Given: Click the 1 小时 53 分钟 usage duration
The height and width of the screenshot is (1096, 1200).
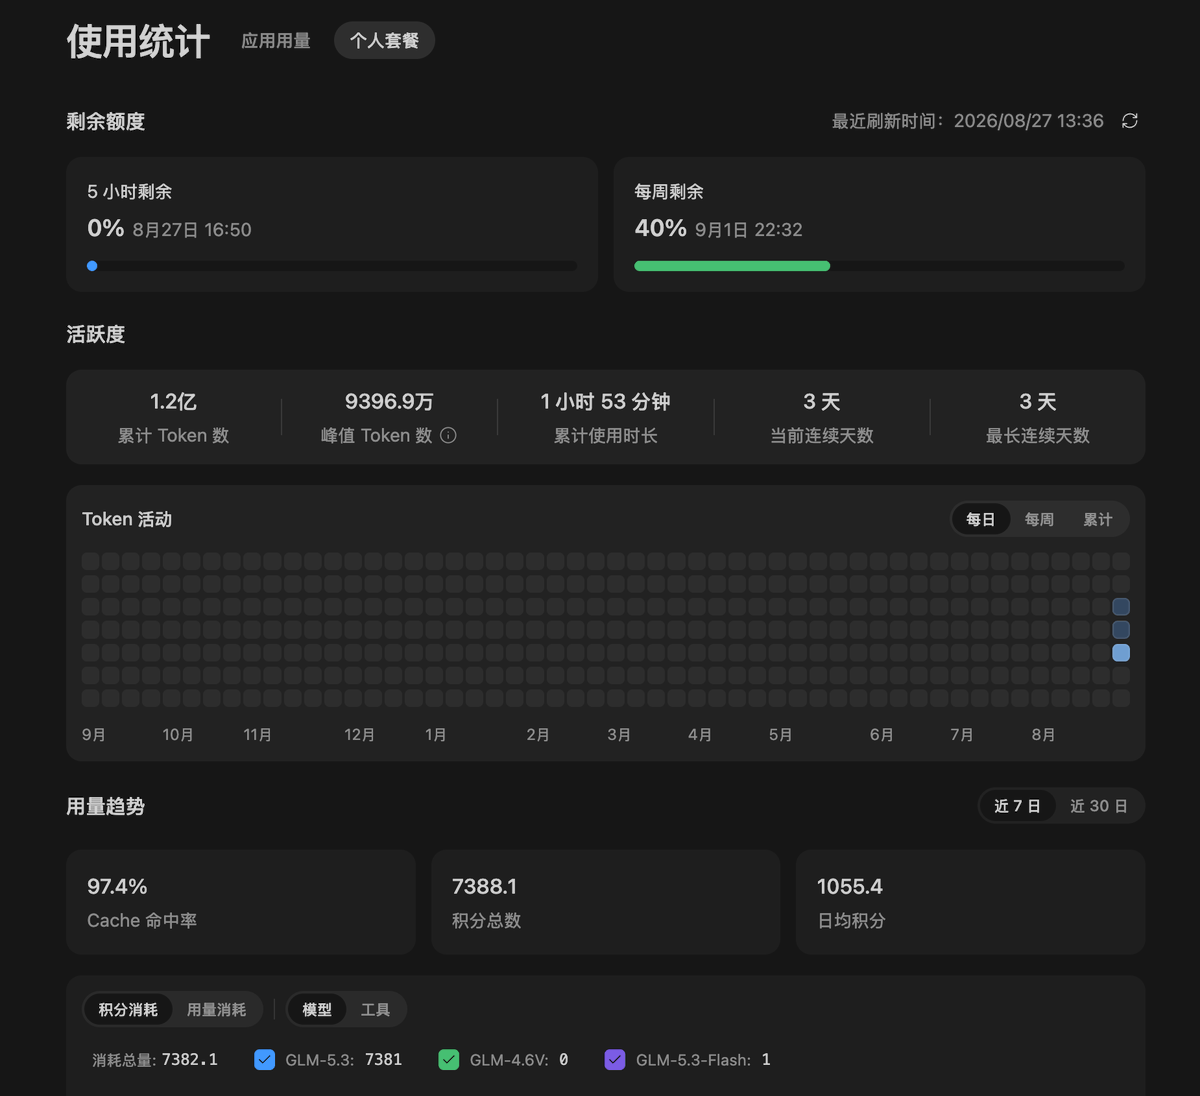Looking at the screenshot, I should click(x=605, y=402).
